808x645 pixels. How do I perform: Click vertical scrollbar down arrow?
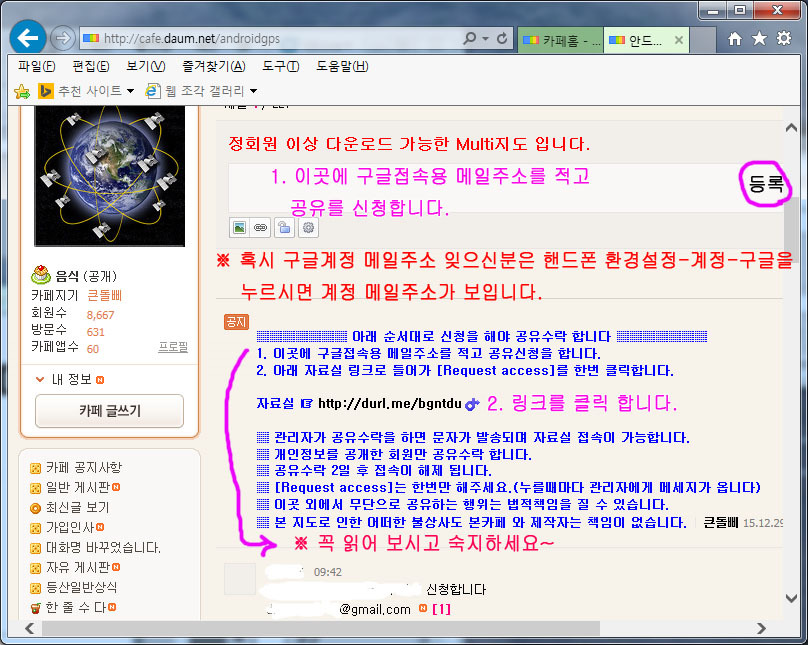tap(792, 598)
